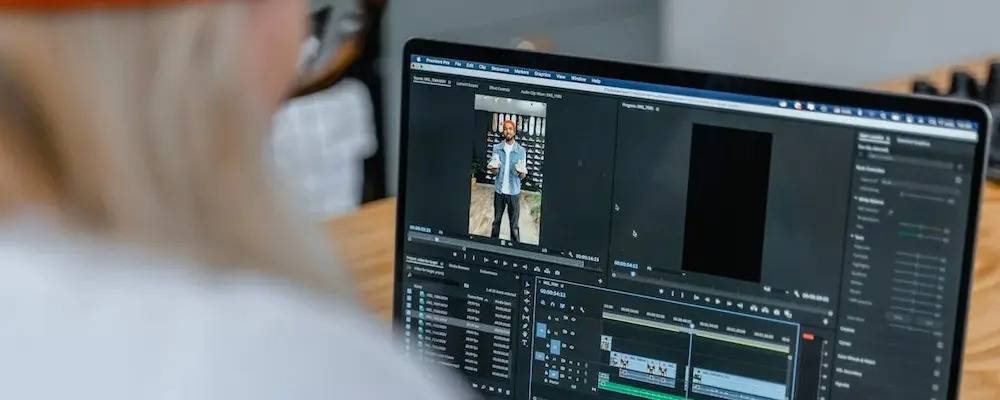Expand Creative section in Lumetri
The width and height of the screenshot is (1000, 400).
(x=847, y=329)
